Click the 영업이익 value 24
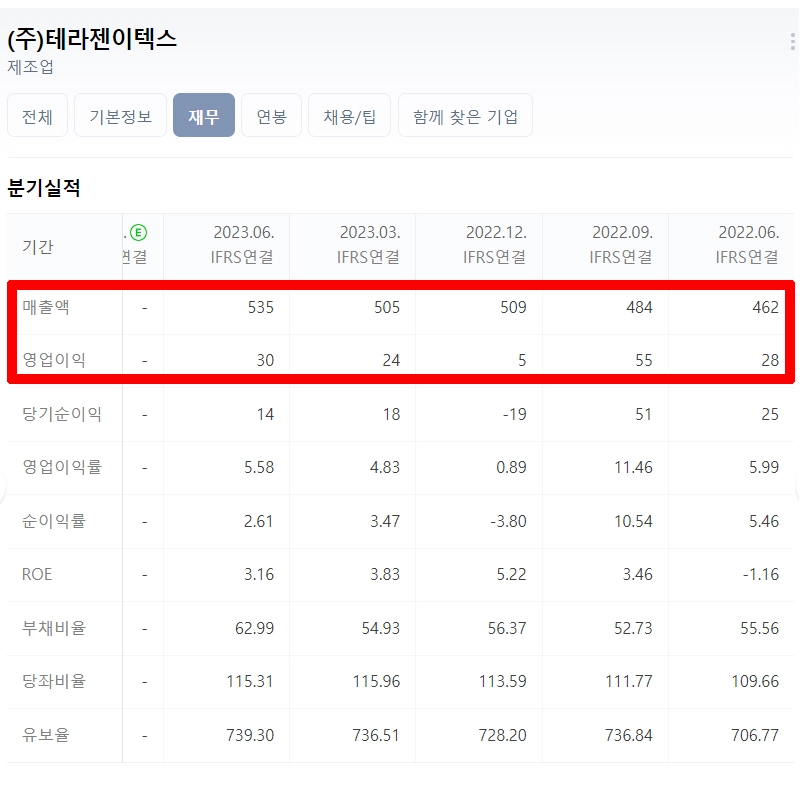 [x=391, y=360]
